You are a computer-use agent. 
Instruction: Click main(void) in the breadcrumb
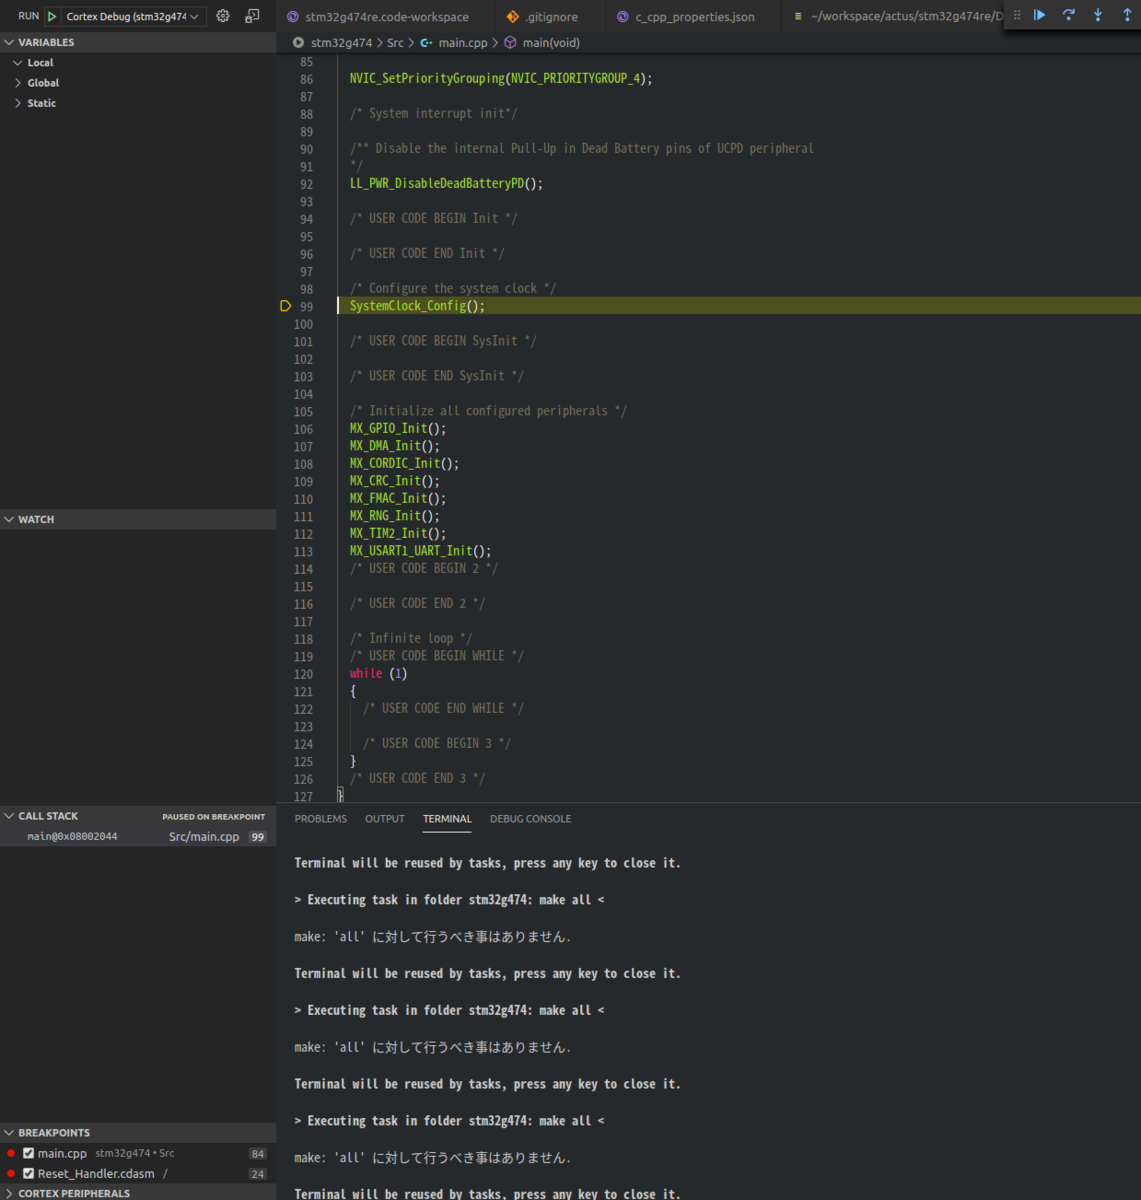[x=551, y=43]
